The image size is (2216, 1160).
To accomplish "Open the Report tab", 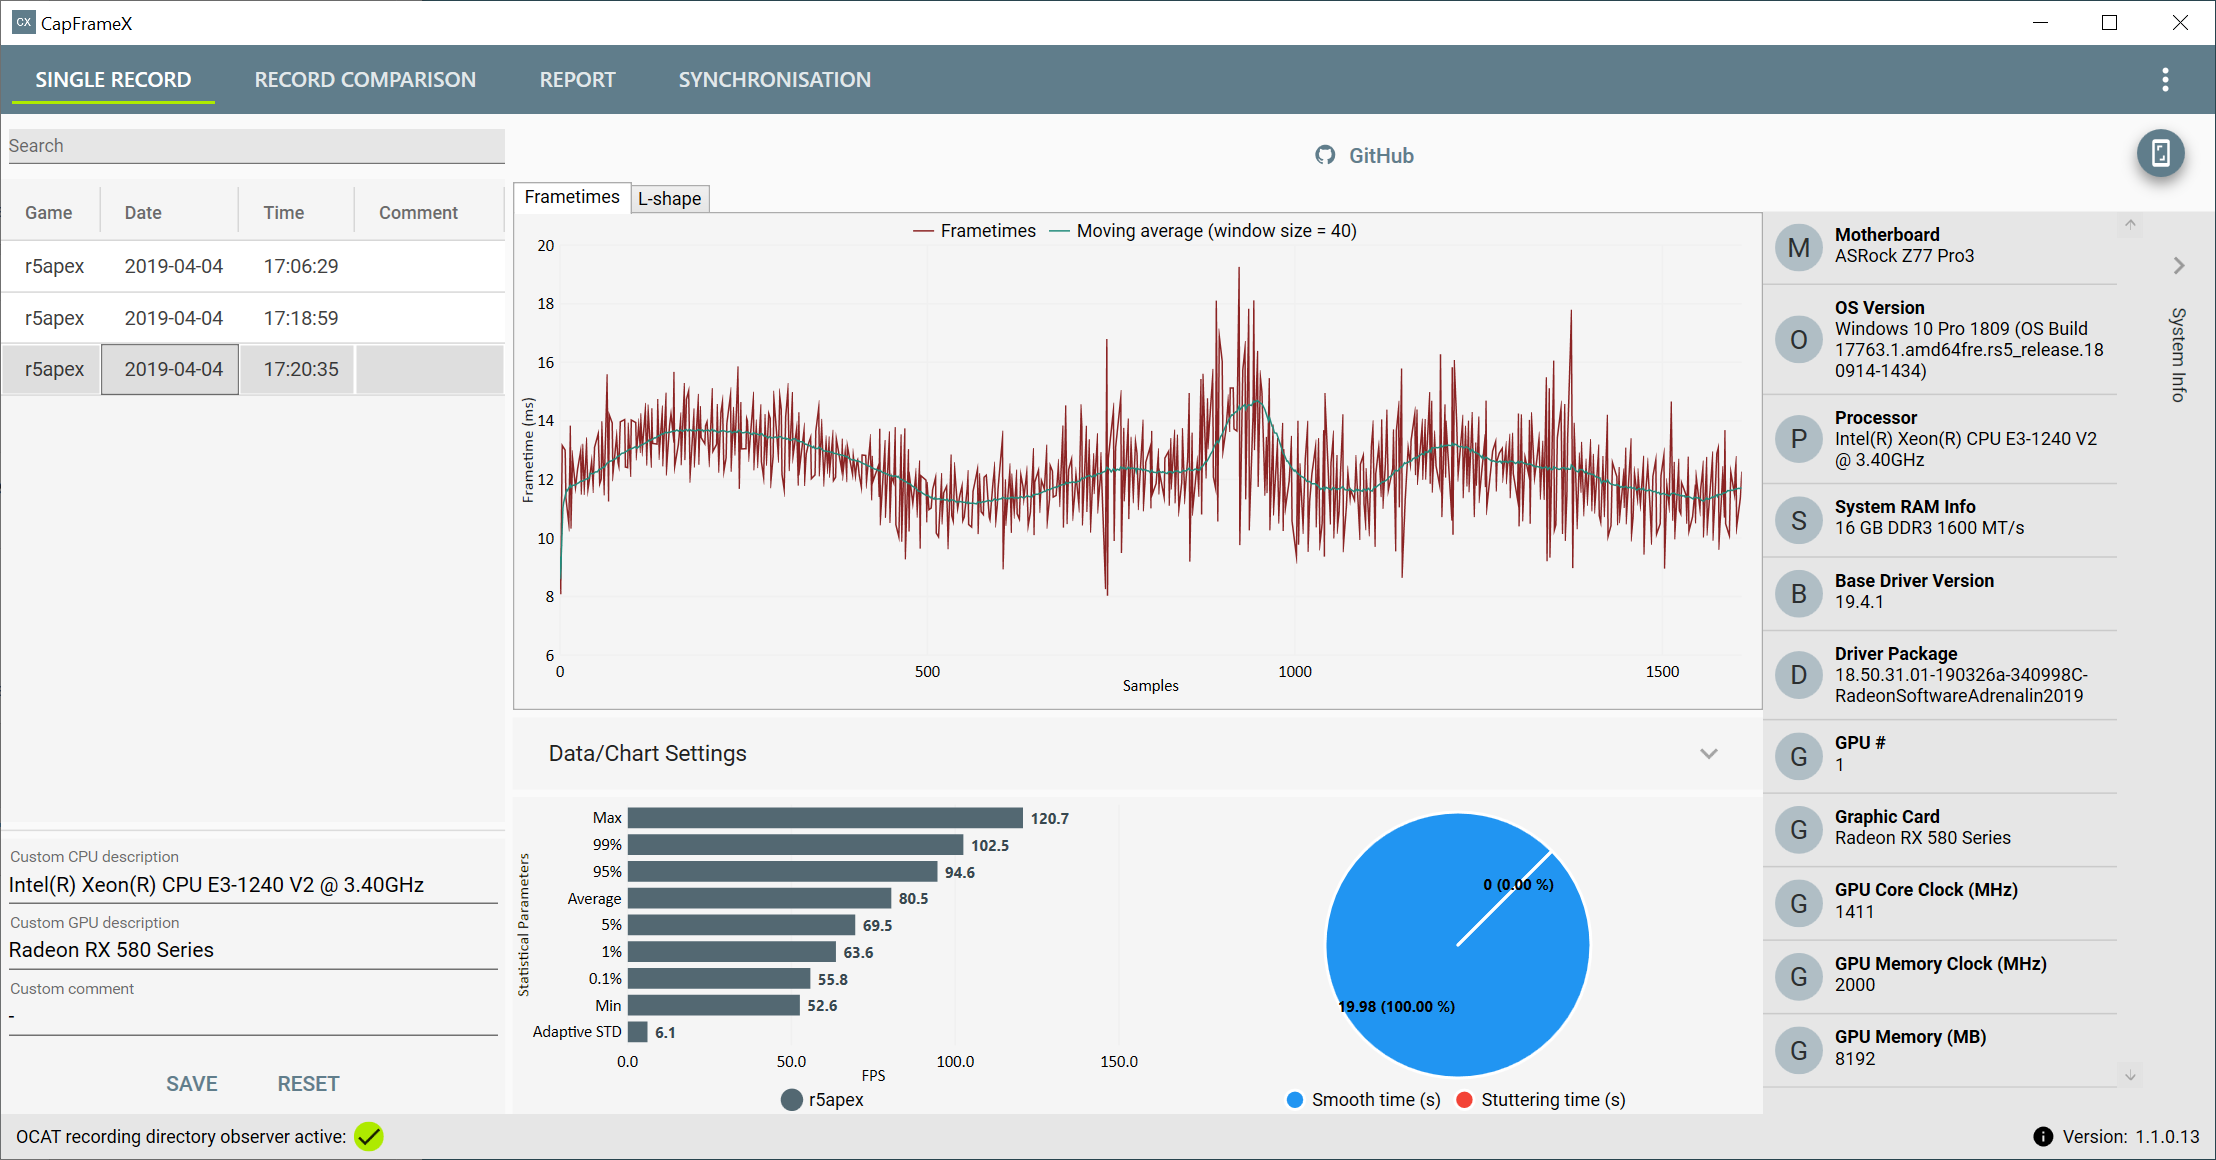I will tap(577, 80).
